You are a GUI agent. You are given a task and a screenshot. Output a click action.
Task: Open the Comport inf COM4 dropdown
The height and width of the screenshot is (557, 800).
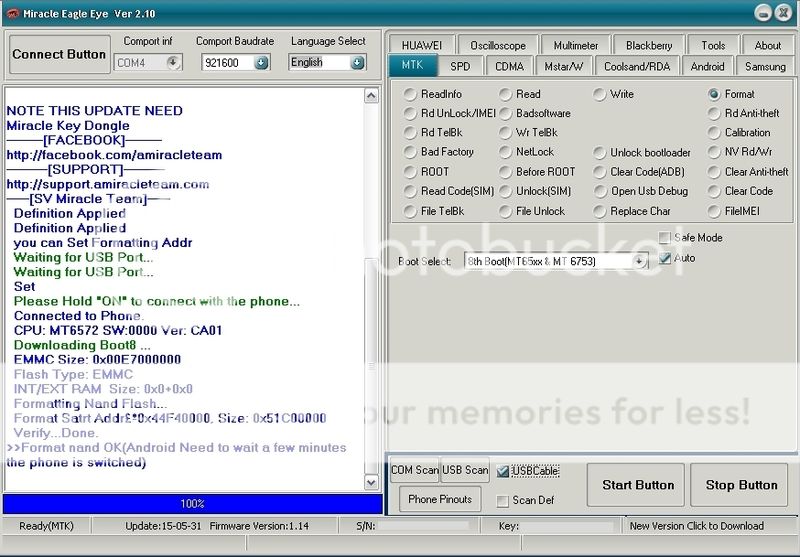tap(173, 63)
